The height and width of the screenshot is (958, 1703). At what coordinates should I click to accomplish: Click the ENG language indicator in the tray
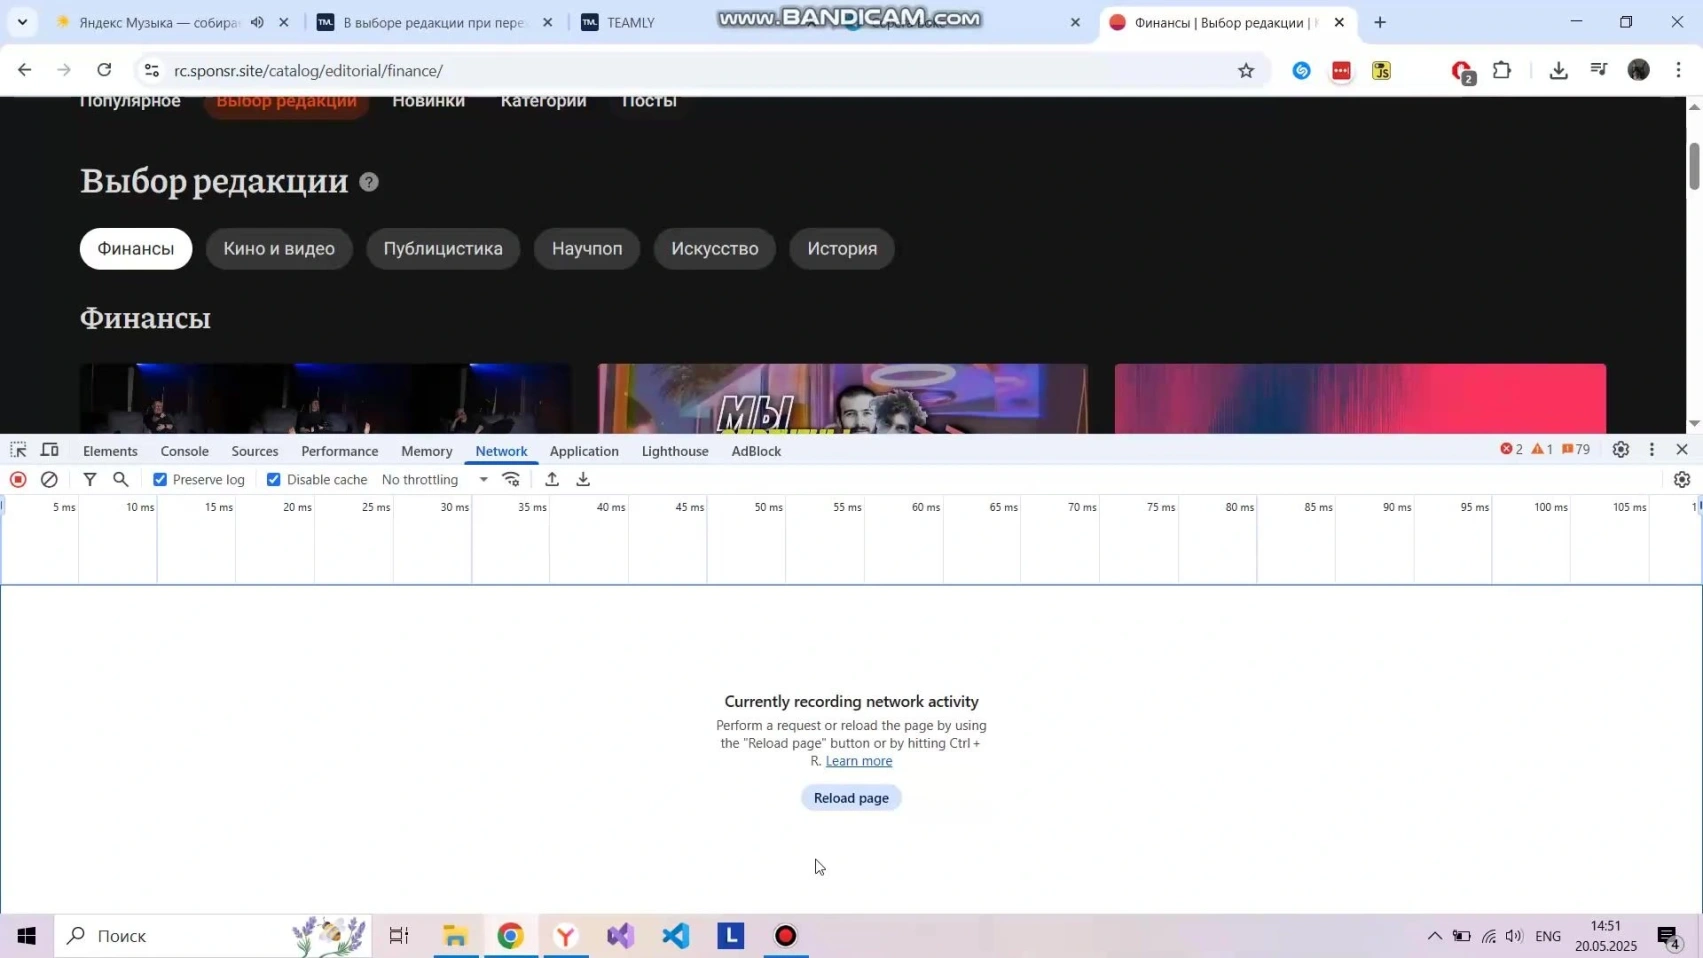[1548, 936]
